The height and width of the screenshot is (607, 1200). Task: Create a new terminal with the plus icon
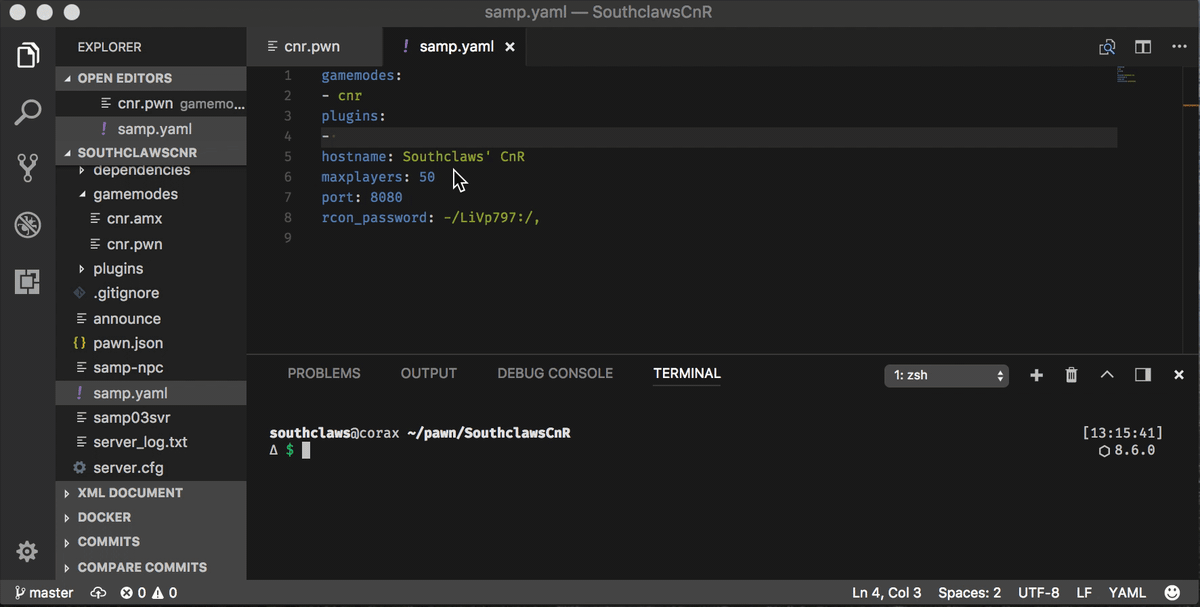(x=1036, y=375)
